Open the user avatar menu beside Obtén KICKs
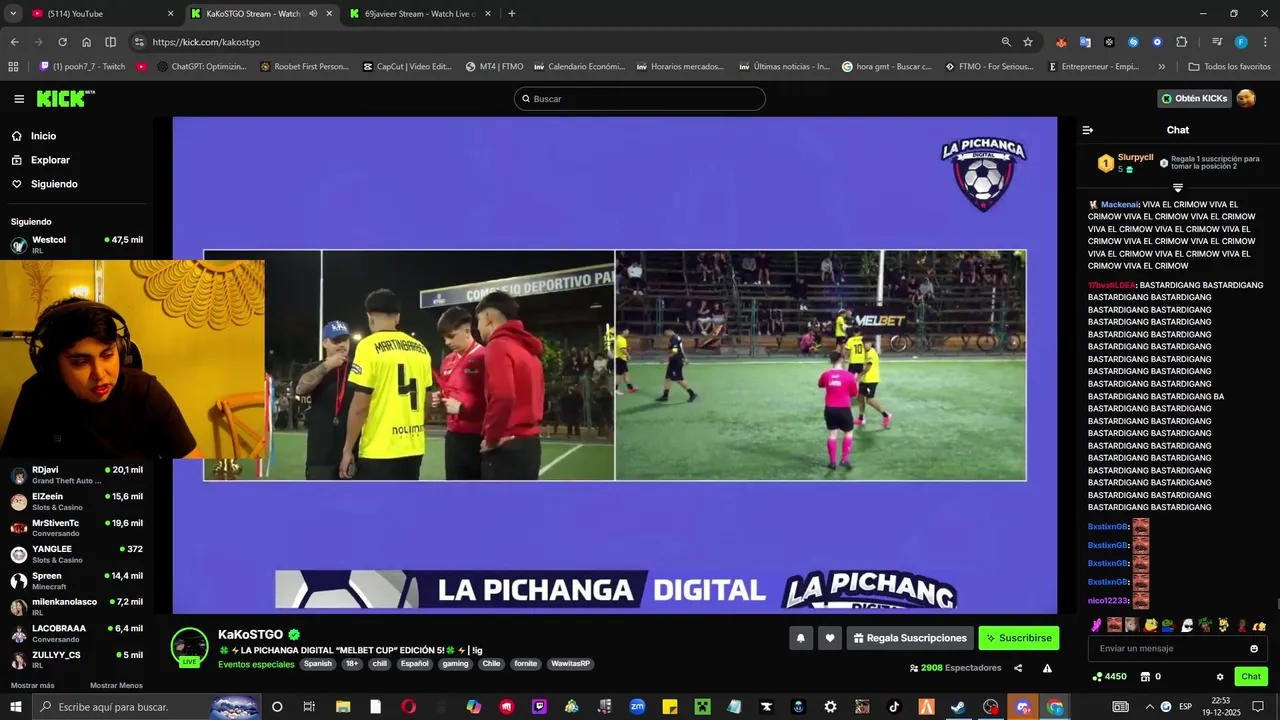Screen dimensions: 1280x720 (x=1246, y=98)
